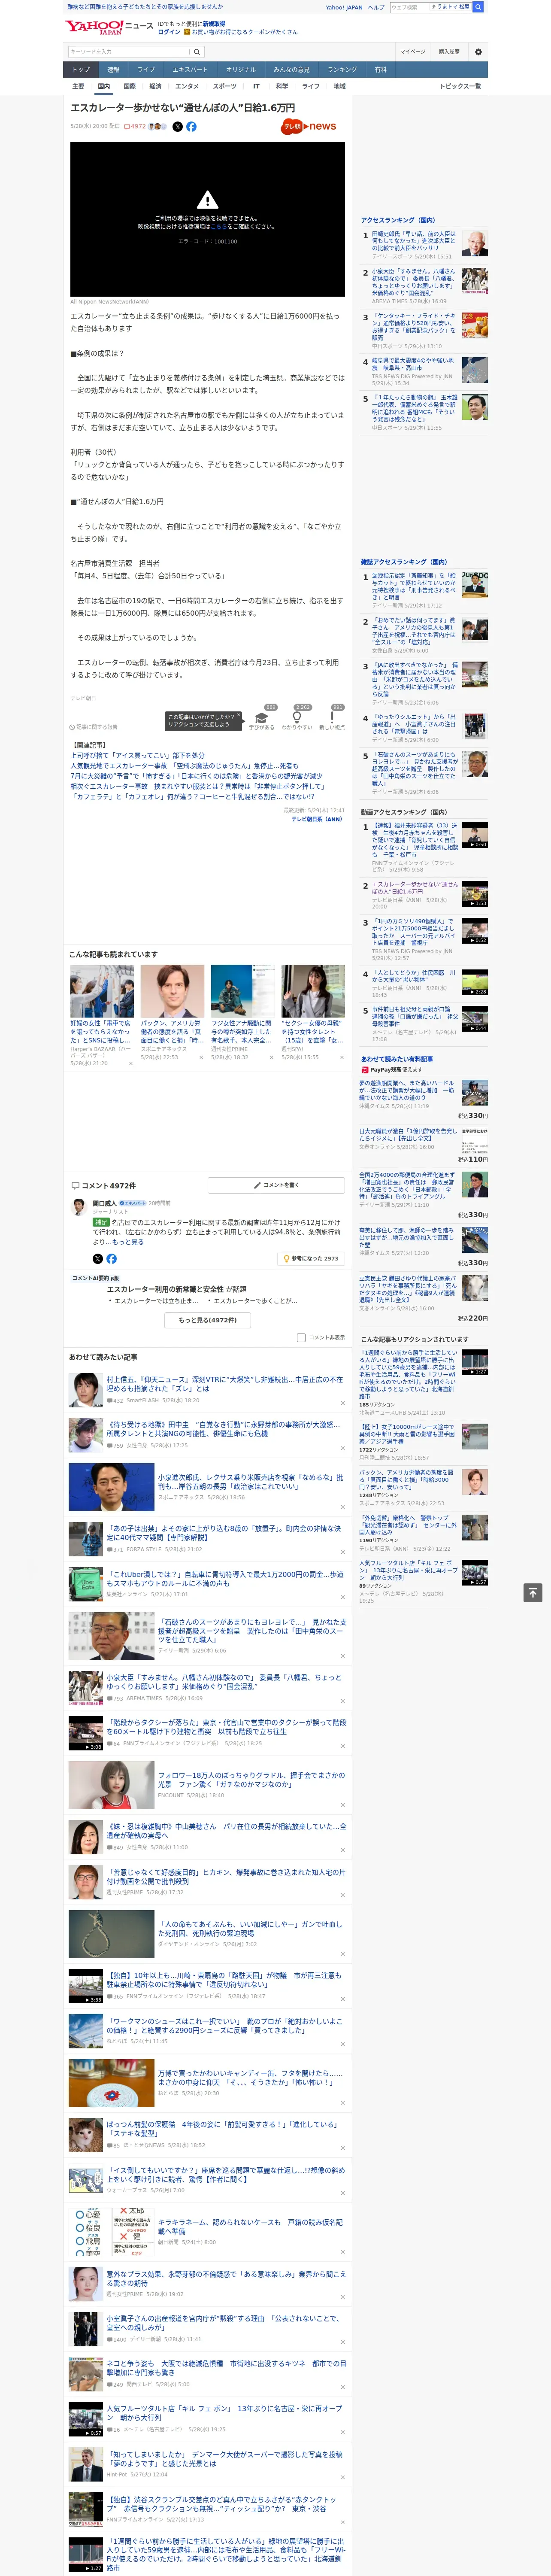Click the back-to-top arrow button

[533, 1593]
